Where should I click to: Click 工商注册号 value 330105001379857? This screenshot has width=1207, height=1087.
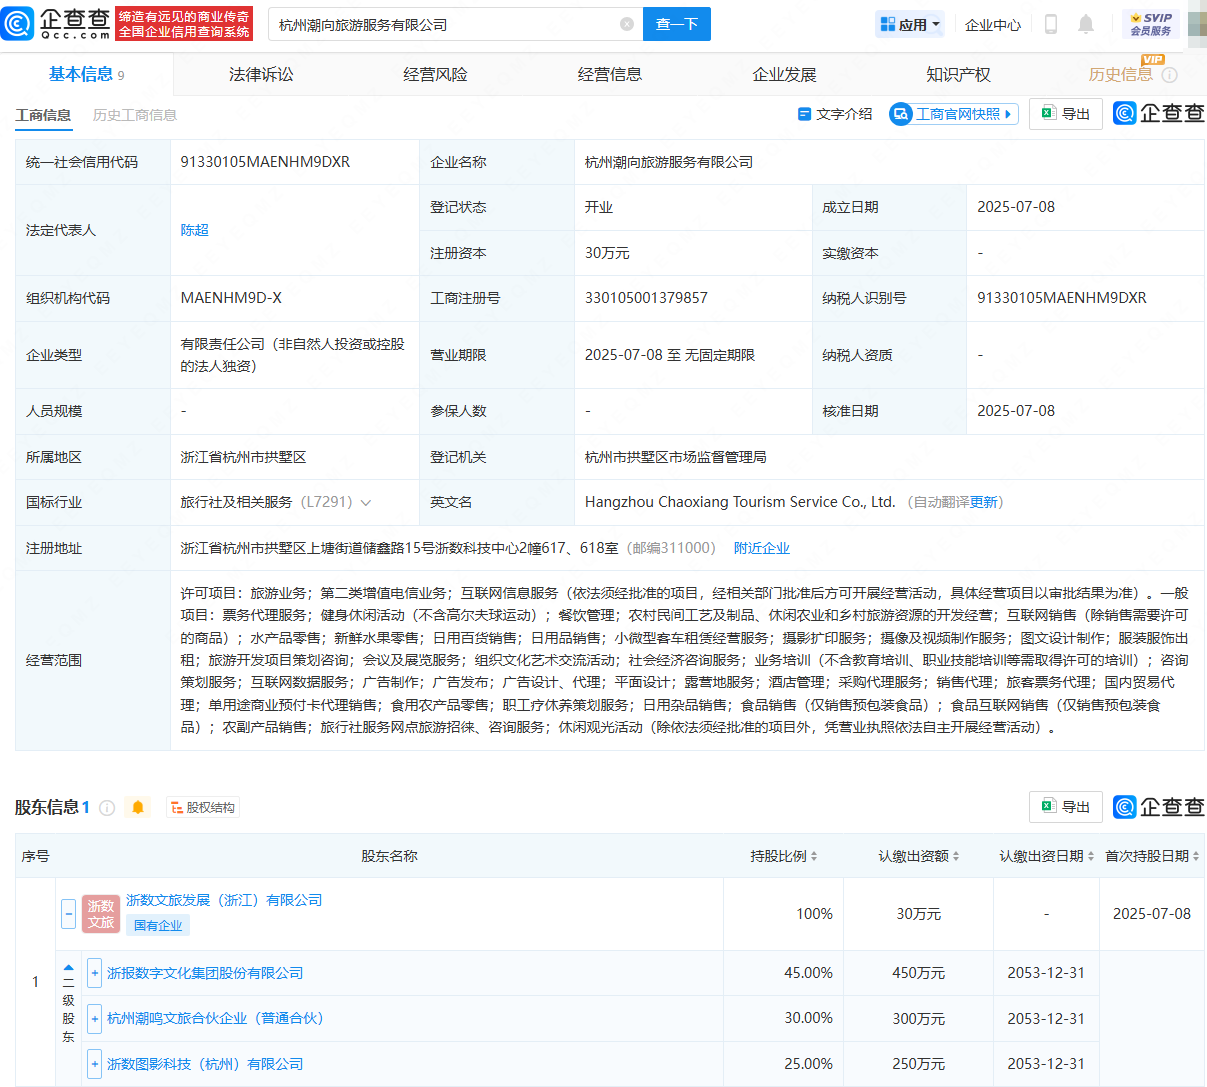[646, 298]
